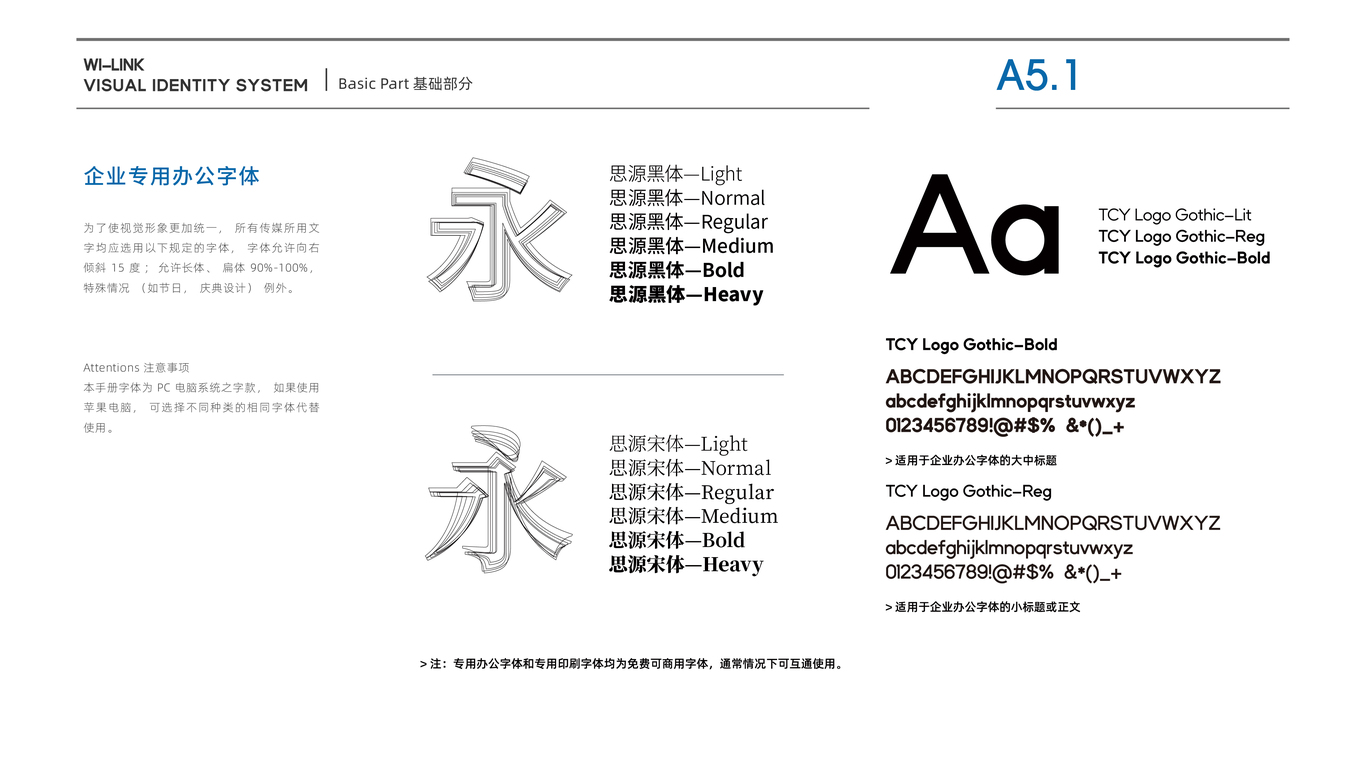Click the note 适用于企业办公字体的小标题或正文
This screenshot has width=1366, height=768.
coord(983,607)
